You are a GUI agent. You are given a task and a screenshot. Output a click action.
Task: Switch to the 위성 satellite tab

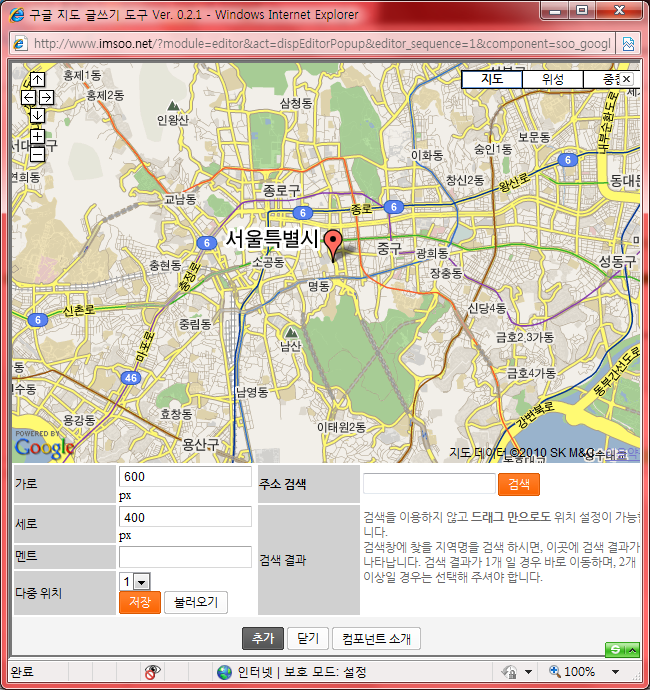(x=553, y=79)
